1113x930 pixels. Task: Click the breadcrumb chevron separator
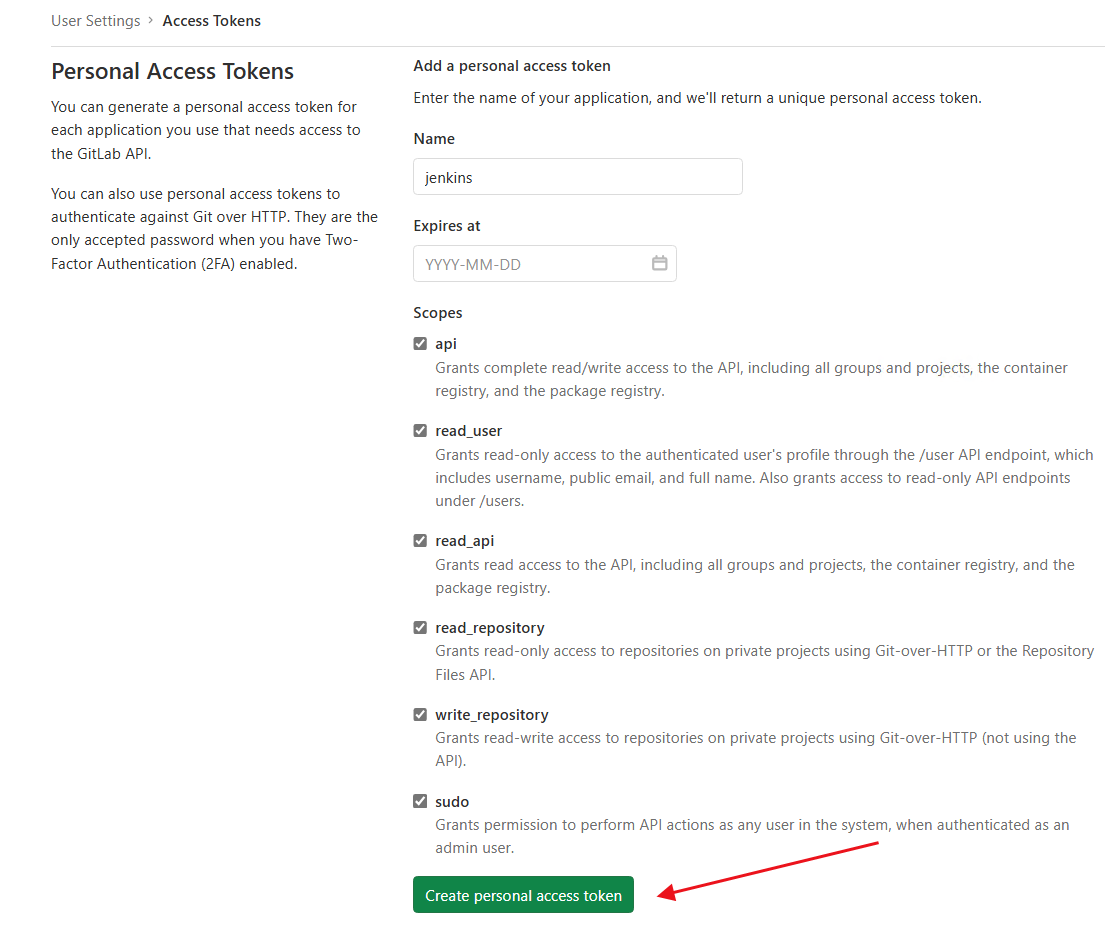coord(150,21)
